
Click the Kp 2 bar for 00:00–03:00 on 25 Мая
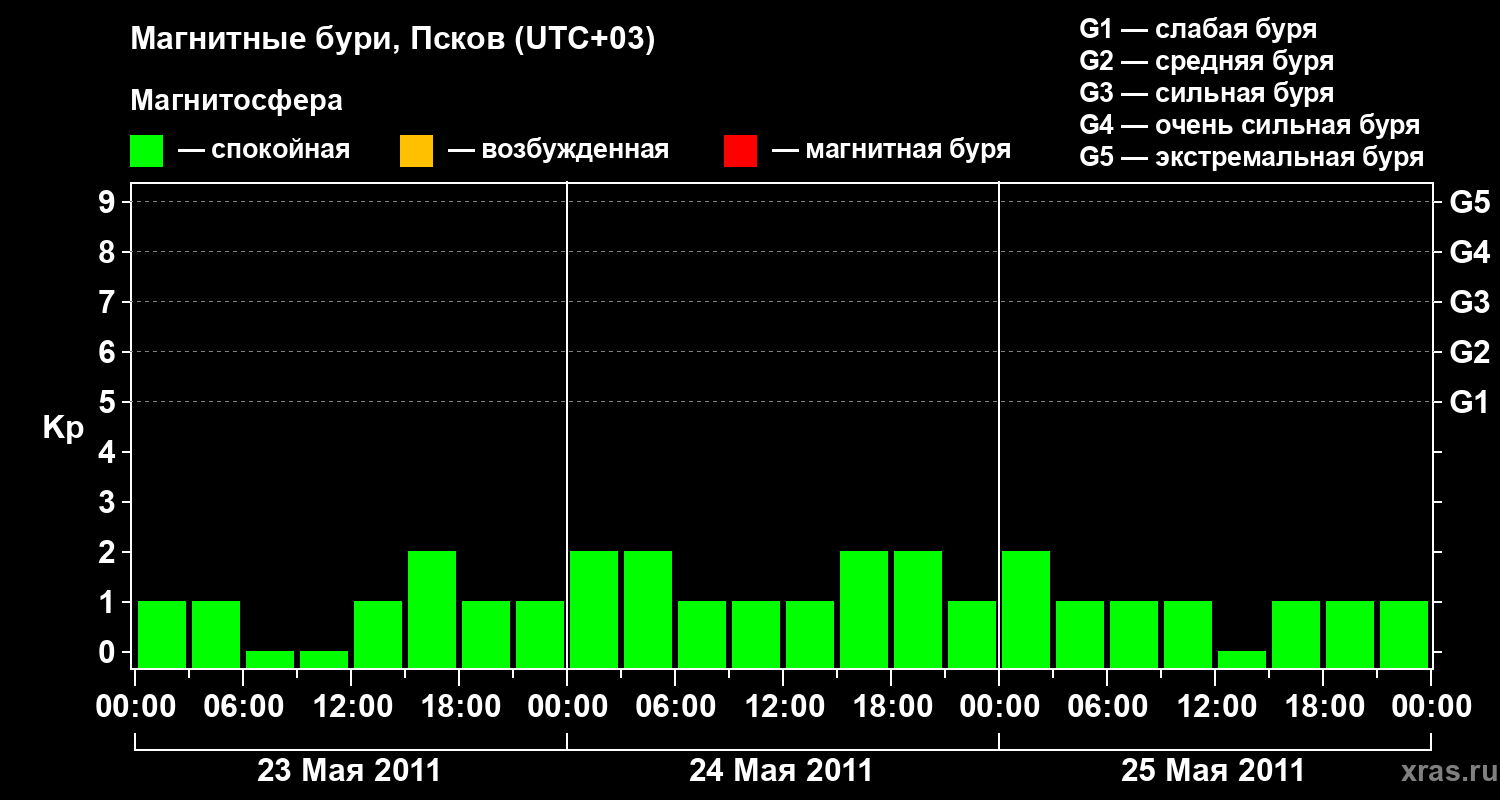pyautogui.click(x=1026, y=609)
